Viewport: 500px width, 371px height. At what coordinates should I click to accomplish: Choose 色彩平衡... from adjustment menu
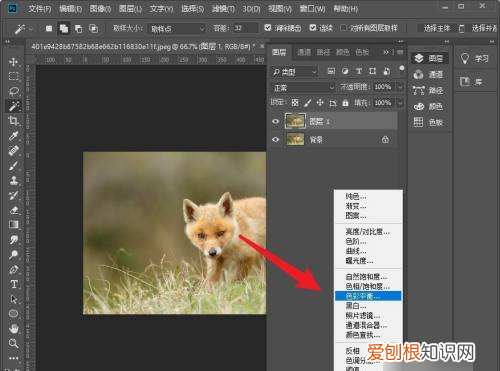point(368,296)
